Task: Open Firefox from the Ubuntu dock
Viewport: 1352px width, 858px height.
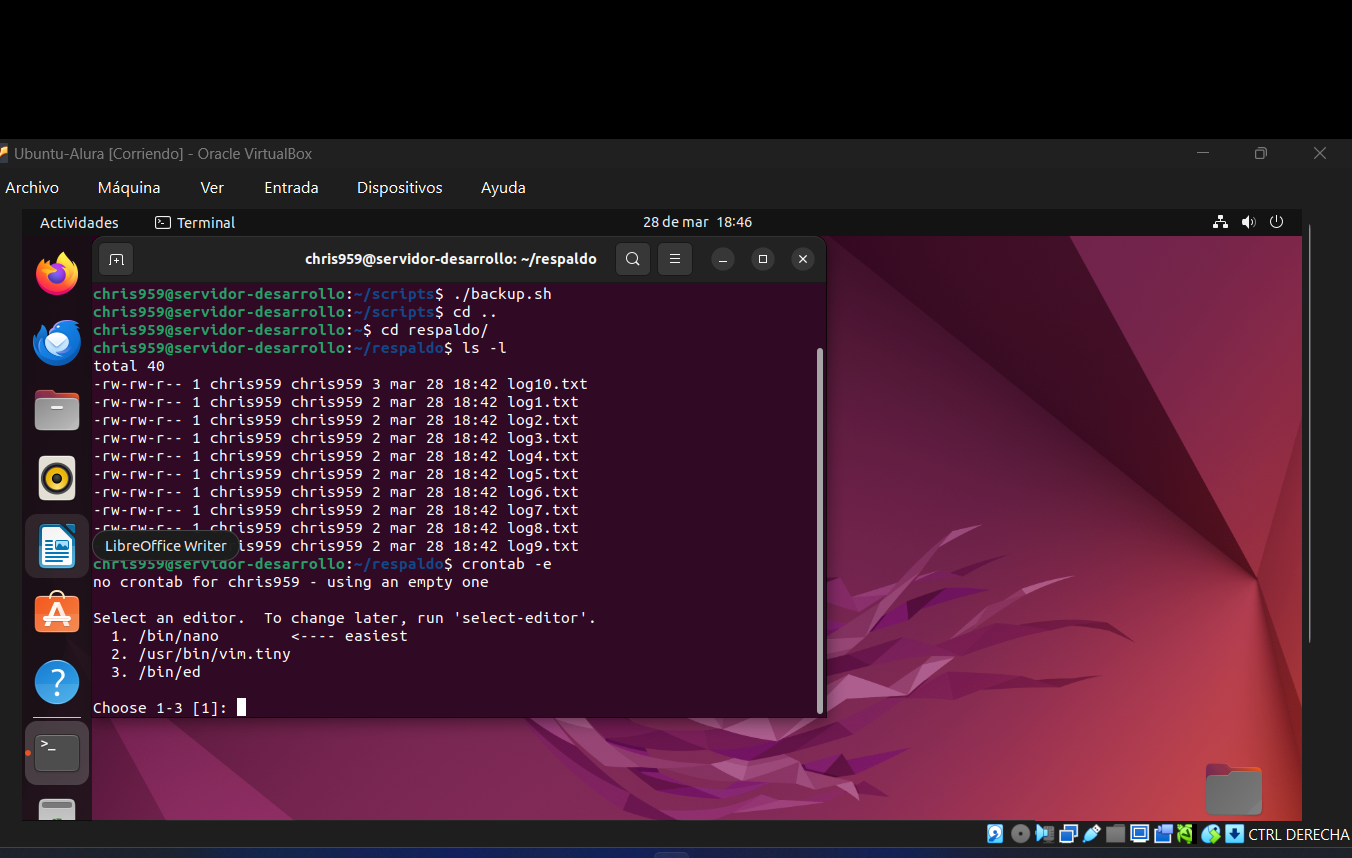Action: pyautogui.click(x=56, y=273)
